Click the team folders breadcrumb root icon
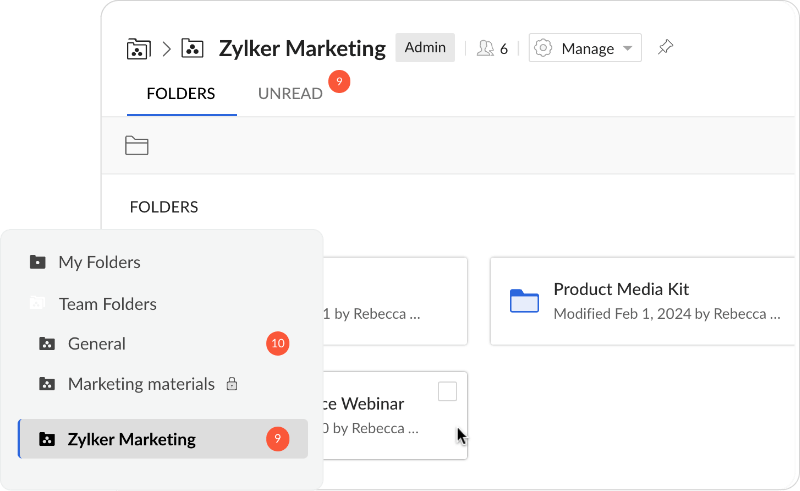The height and width of the screenshot is (491, 800). coord(138,48)
